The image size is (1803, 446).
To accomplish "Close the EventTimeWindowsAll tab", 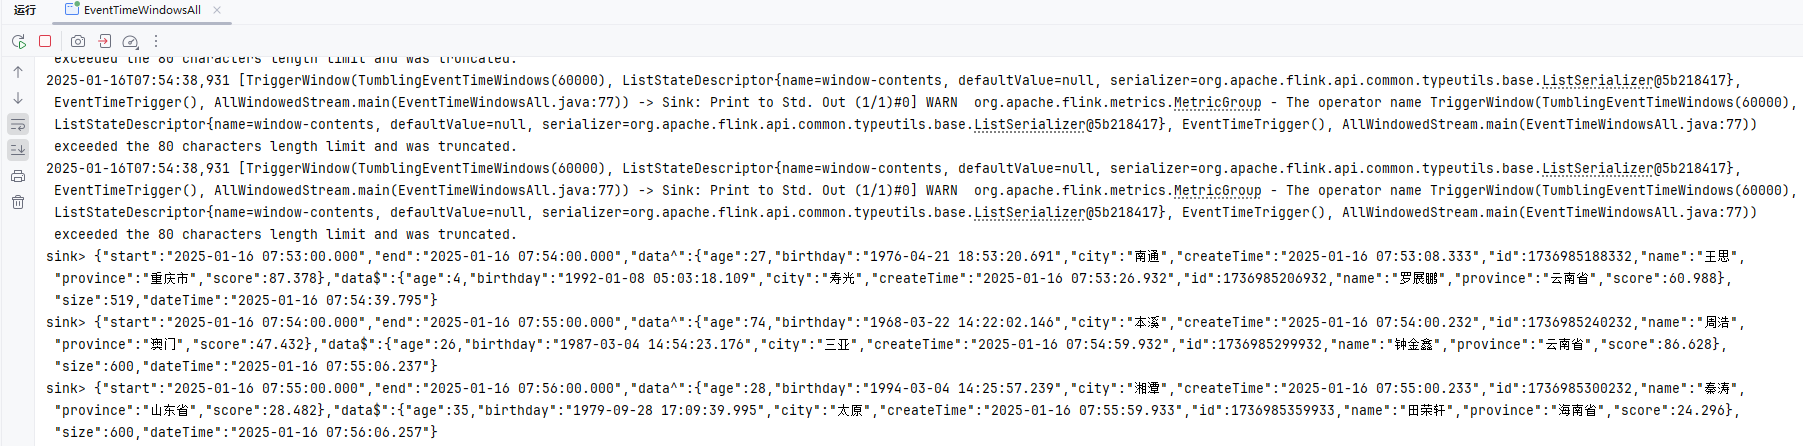I will [217, 10].
